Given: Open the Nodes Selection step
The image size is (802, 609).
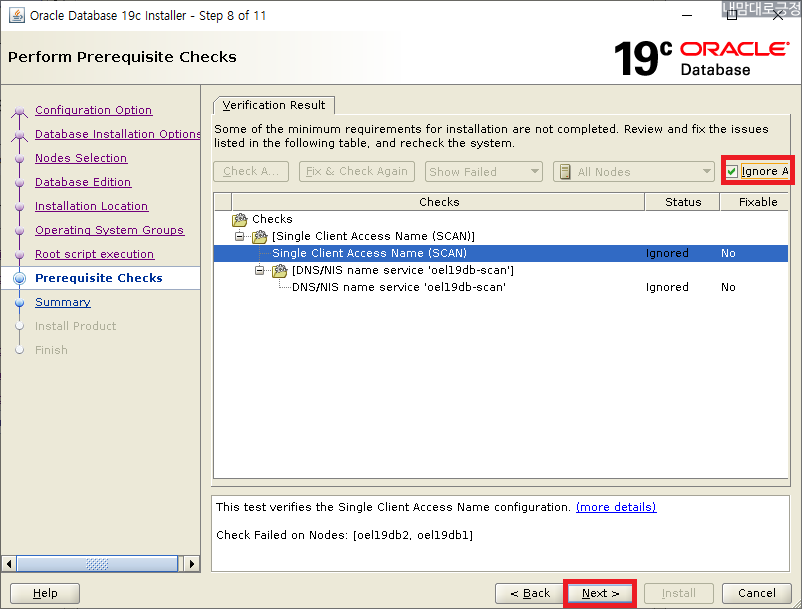Looking at the screenshot, I should [81, 158].
